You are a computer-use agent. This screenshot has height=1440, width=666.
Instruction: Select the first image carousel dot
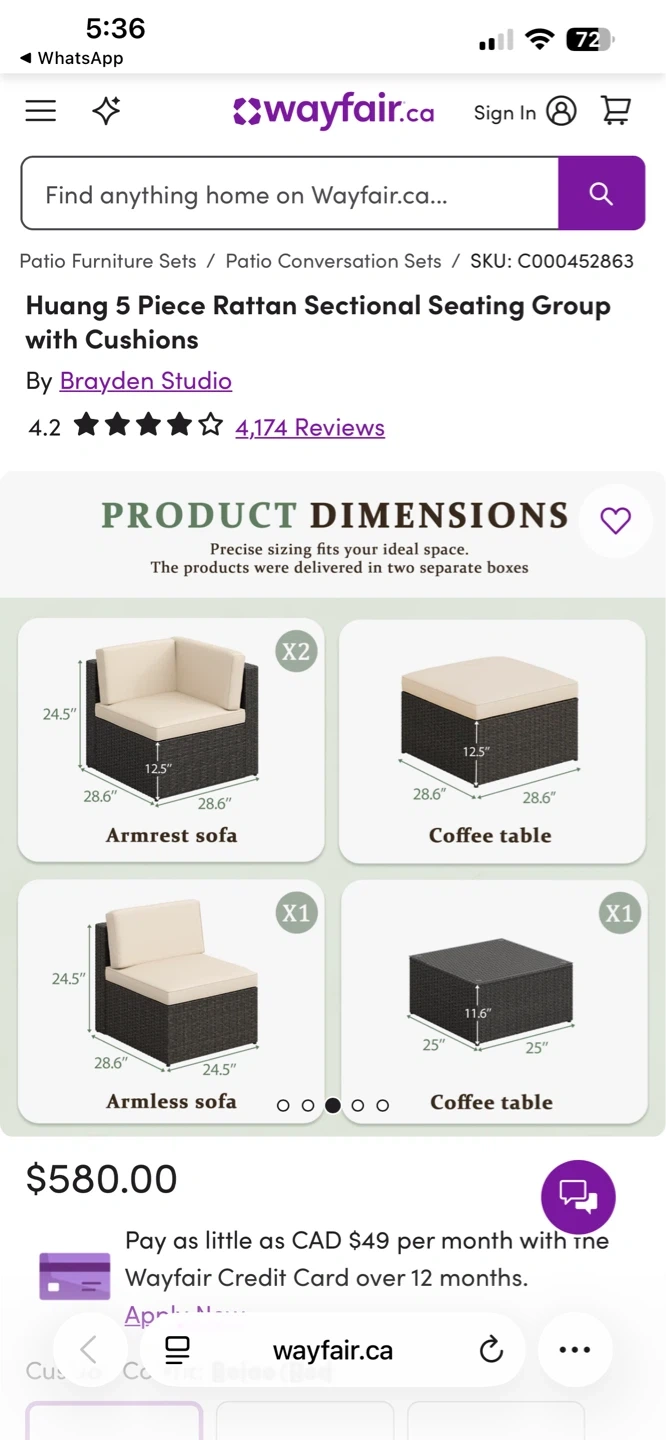click(x=283, y=1105)
